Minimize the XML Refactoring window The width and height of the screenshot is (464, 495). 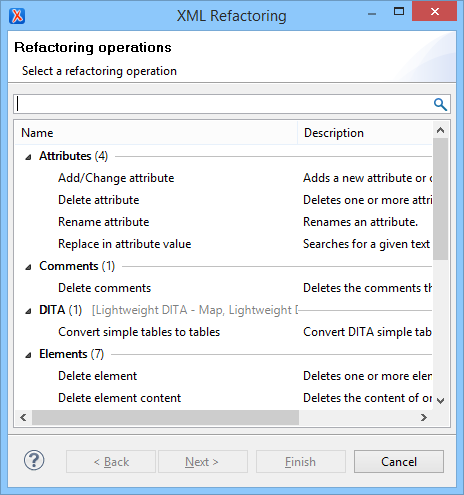coord(372,13)
